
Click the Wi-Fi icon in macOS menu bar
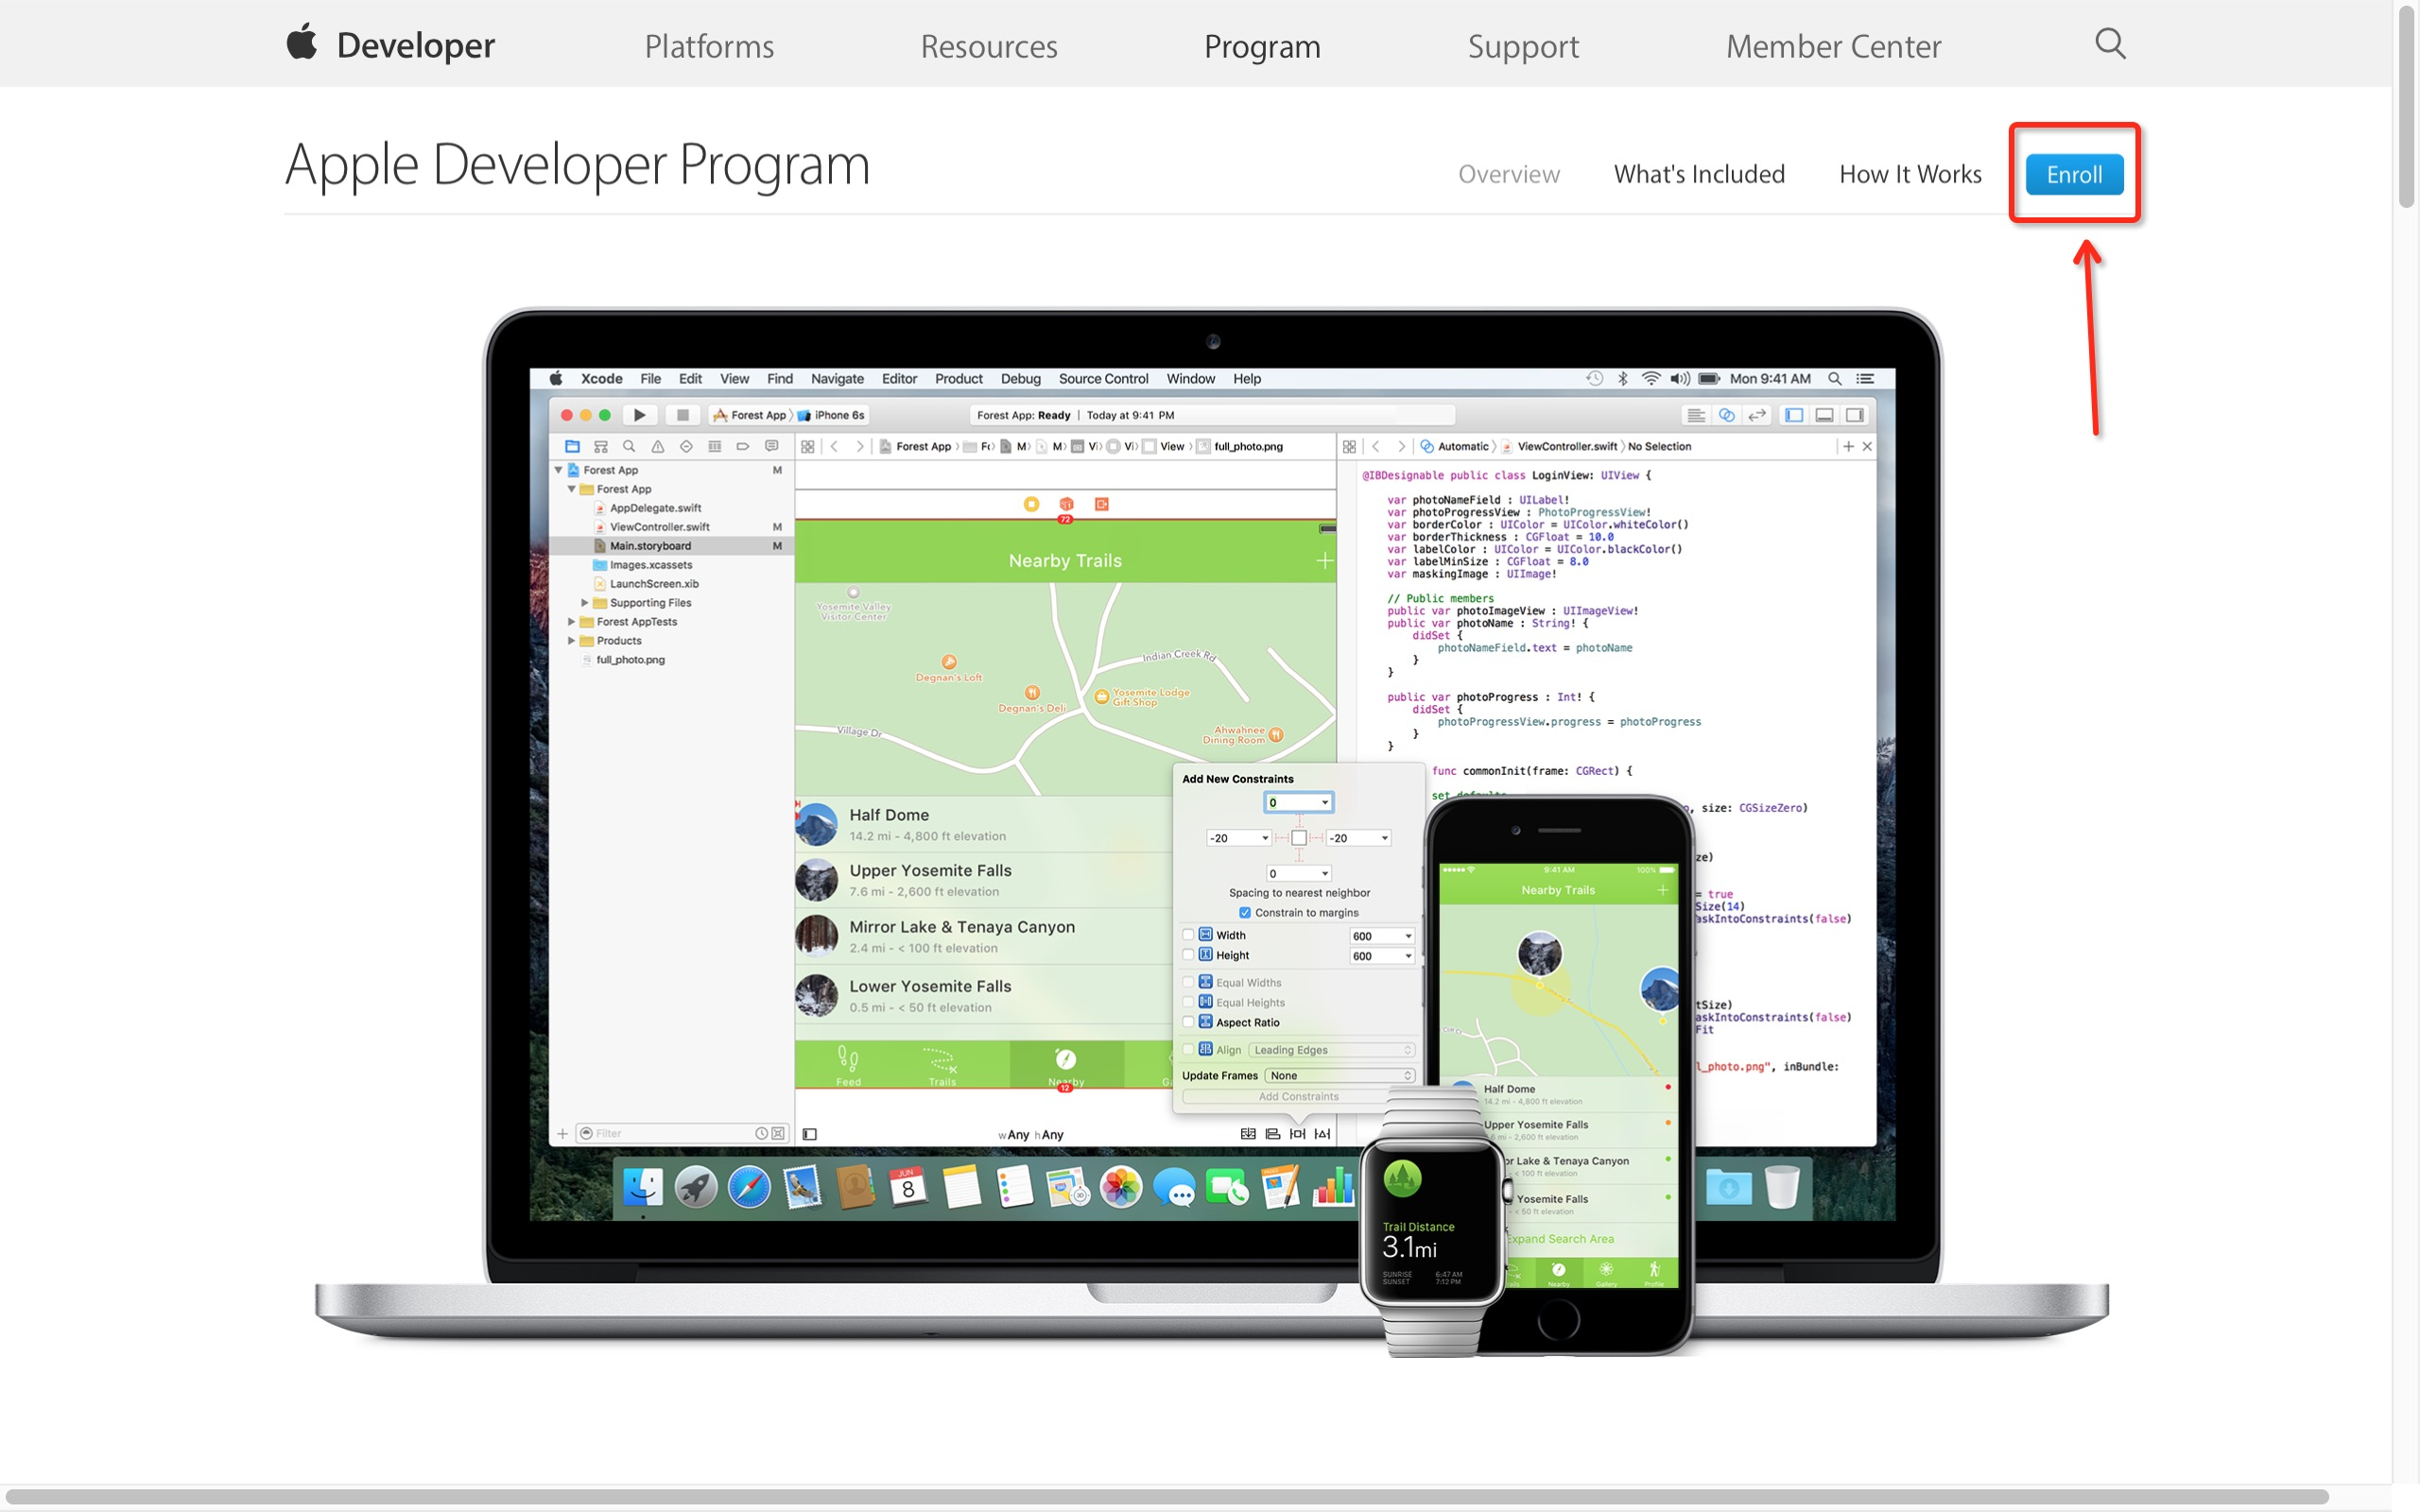[x=1651, y=379]
